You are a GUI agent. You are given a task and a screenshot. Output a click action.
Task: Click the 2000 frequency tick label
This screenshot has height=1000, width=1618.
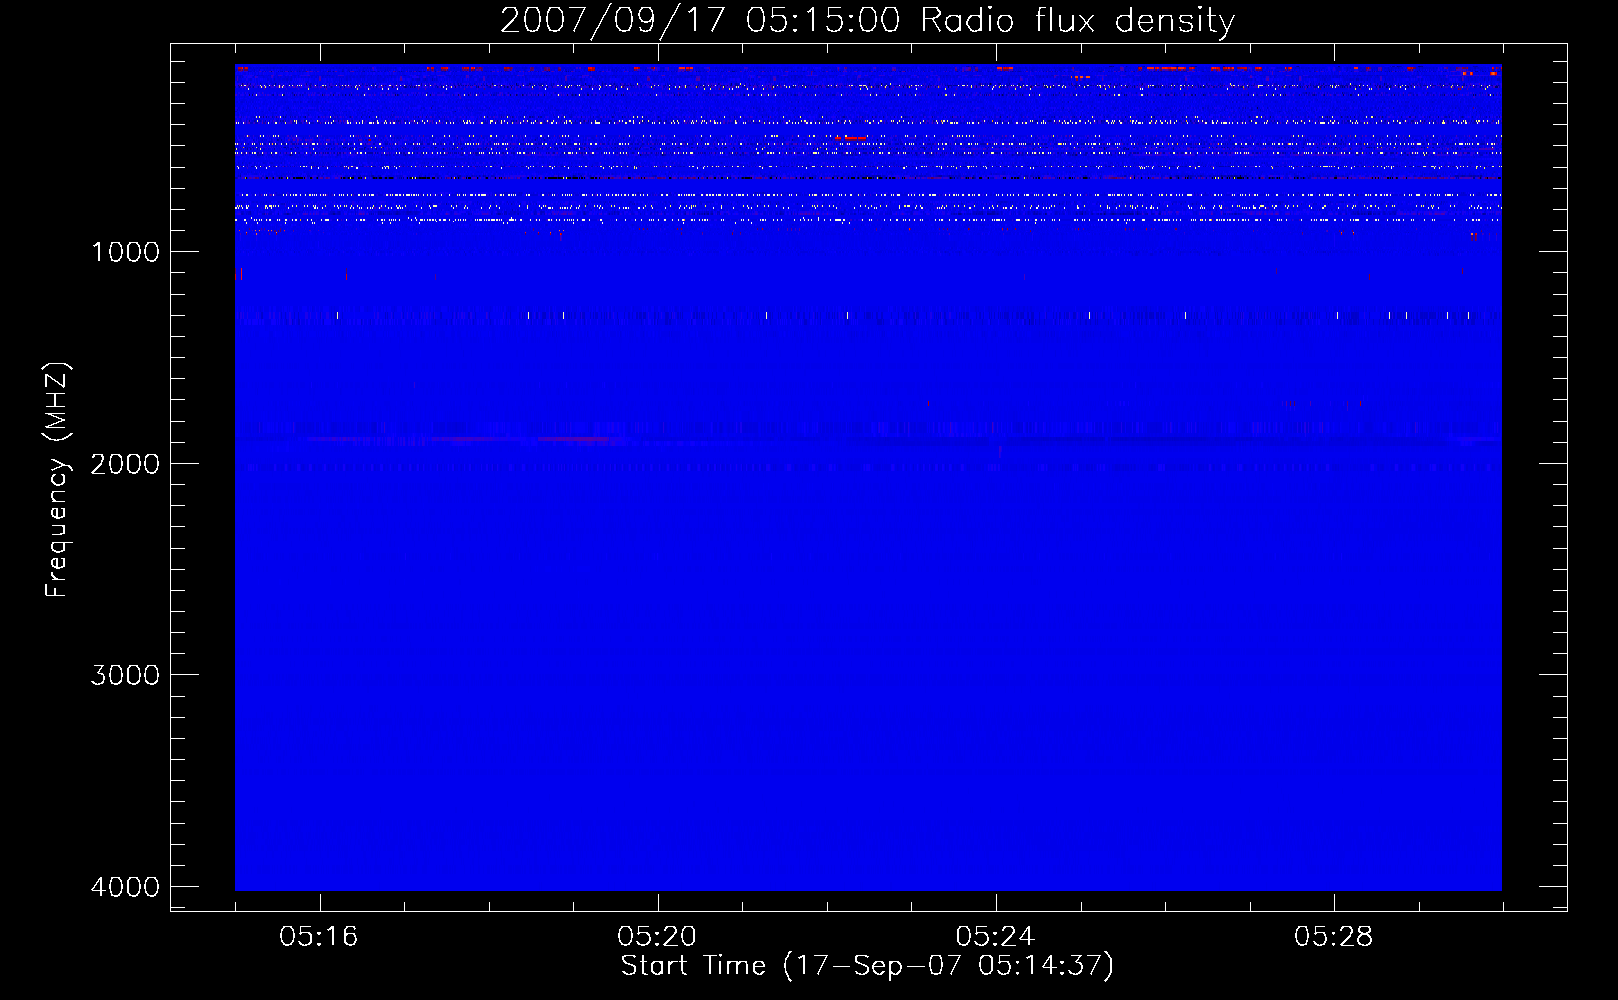(125, 463)
